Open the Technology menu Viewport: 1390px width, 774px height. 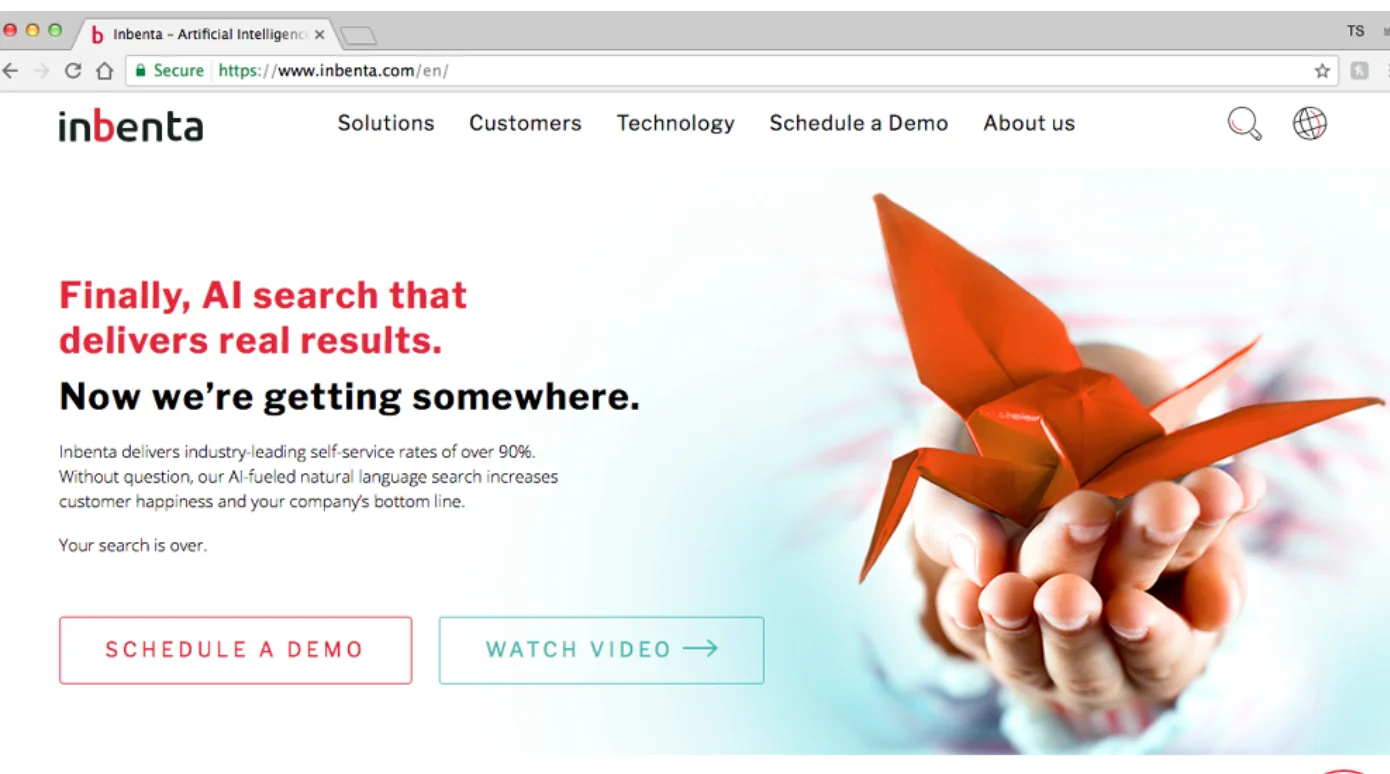[676, 124]
